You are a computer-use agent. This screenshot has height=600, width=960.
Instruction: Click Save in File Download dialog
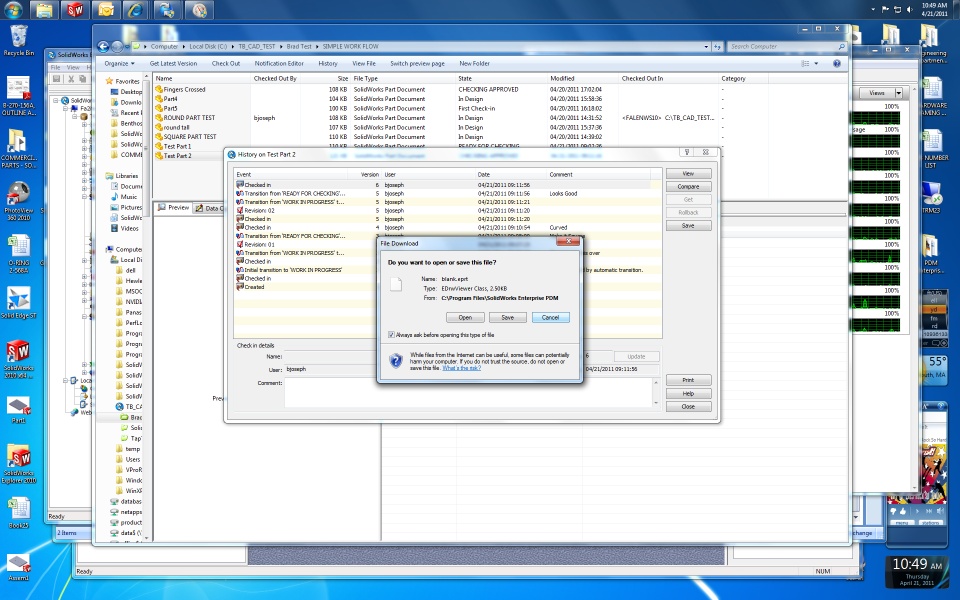click(x=508, y=317)
